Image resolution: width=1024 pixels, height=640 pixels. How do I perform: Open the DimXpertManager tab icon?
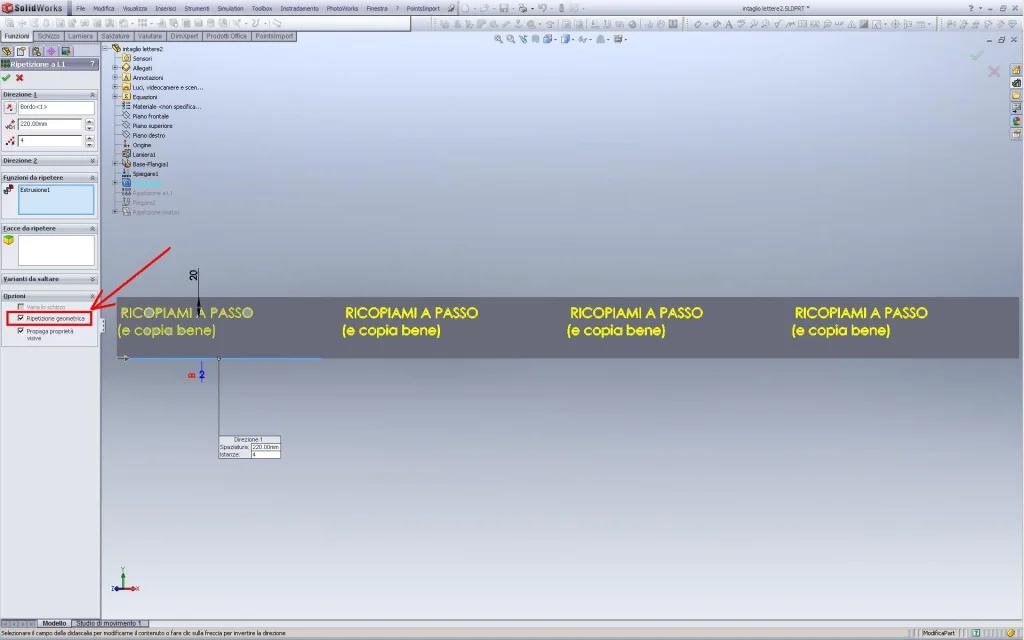(51, 51)
